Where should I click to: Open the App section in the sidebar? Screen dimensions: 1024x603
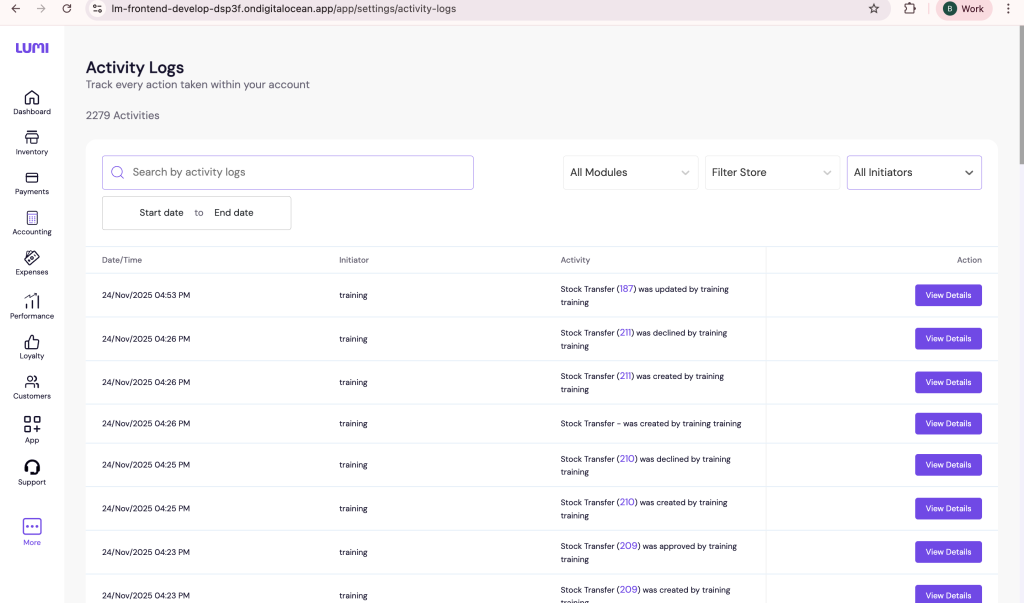(31, 430)
